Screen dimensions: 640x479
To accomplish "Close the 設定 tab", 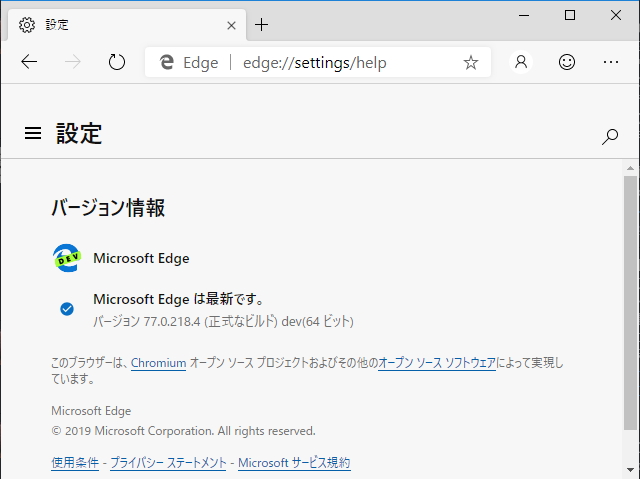I will (x=231, y=26).
